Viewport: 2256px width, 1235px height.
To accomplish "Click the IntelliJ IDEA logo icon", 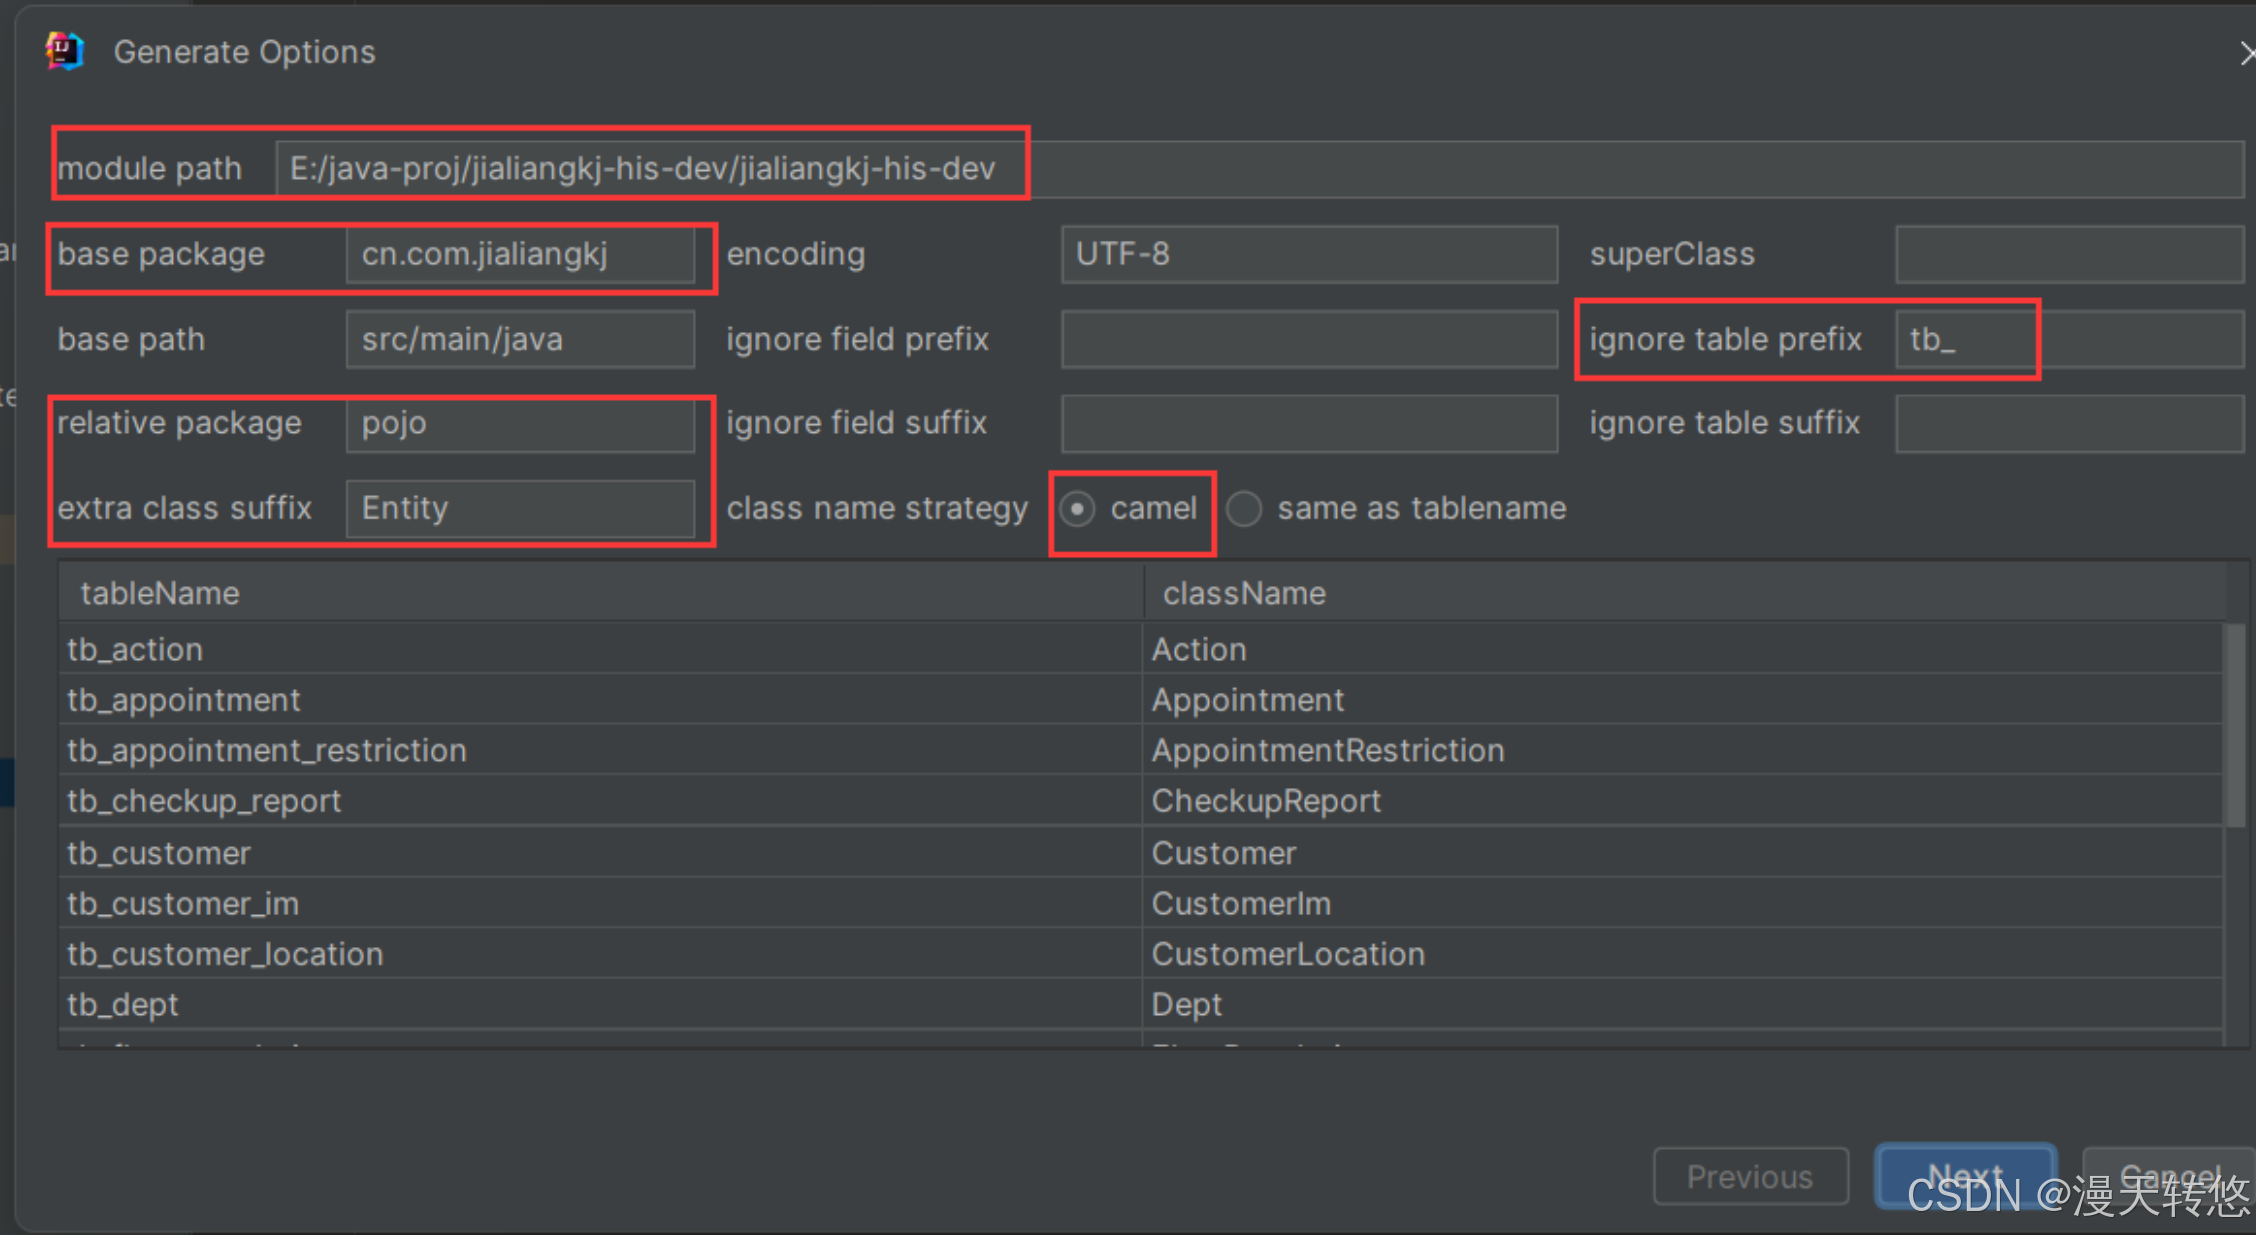I will tap(65, 51).
